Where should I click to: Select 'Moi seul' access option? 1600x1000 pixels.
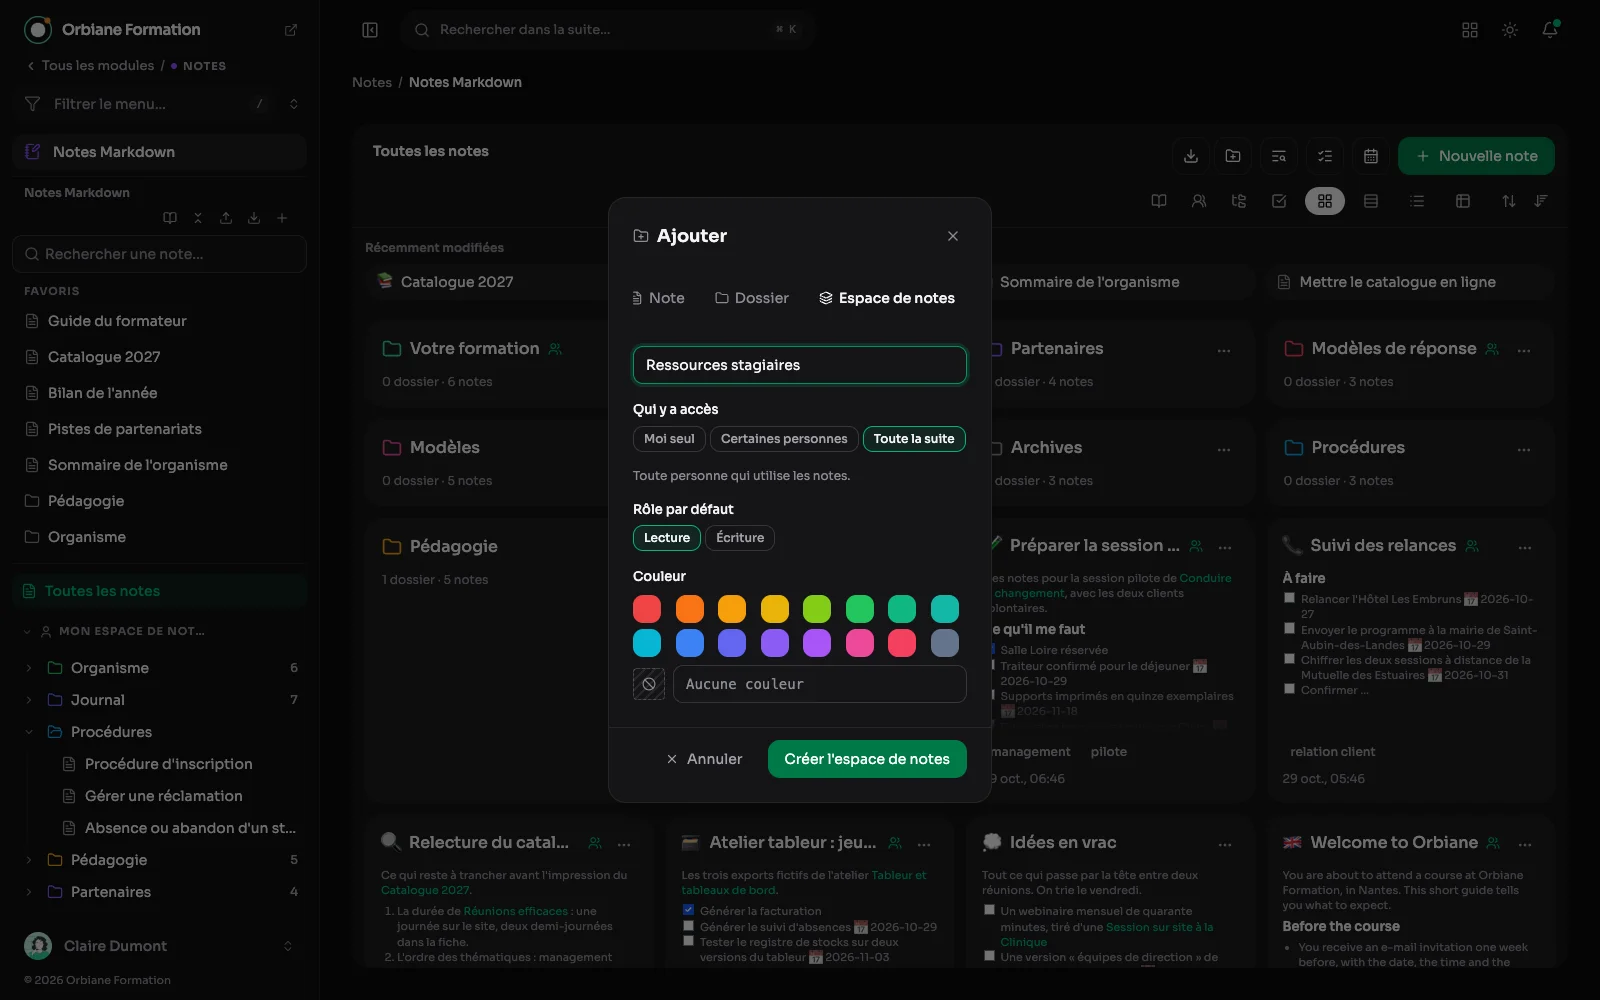coord(669,439)
